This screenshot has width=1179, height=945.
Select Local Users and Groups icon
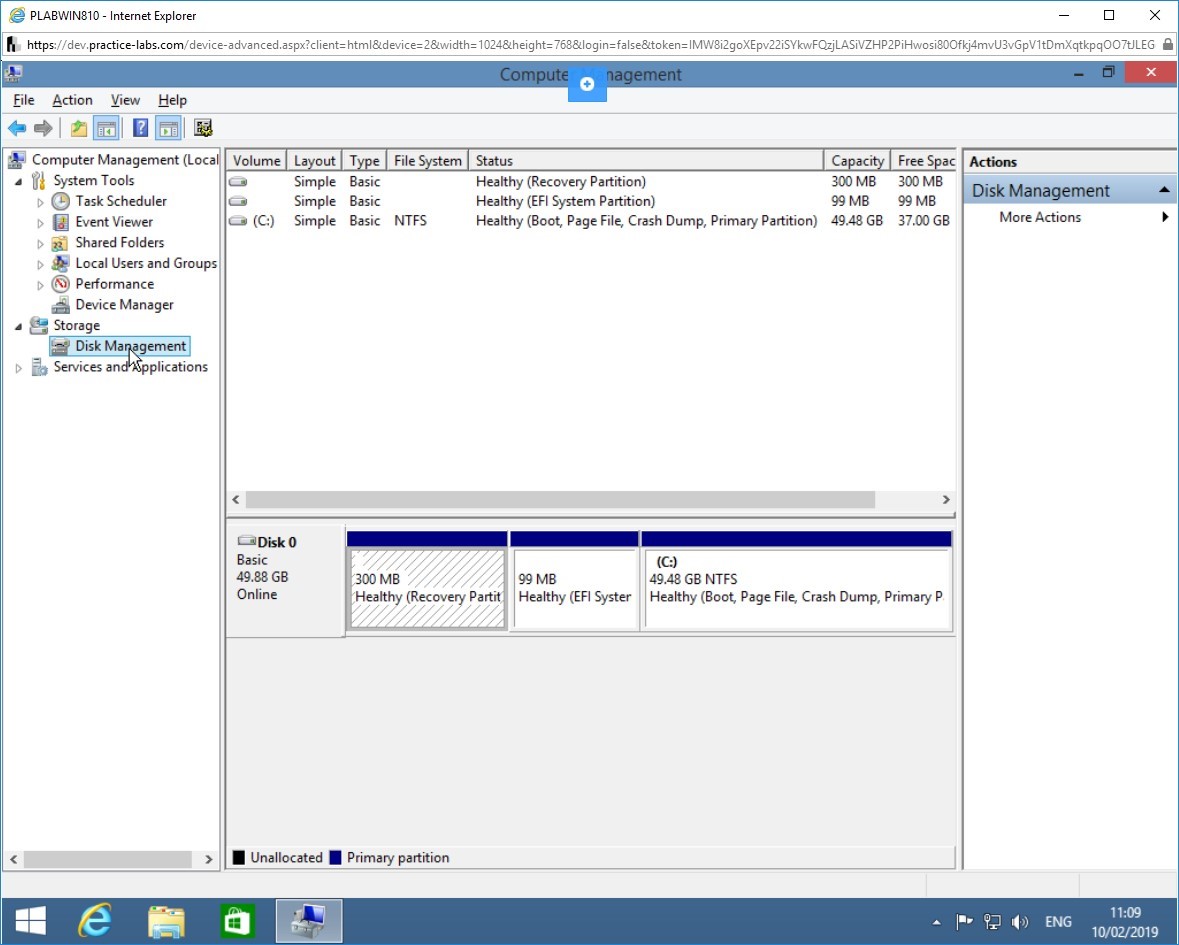point(60,263)
